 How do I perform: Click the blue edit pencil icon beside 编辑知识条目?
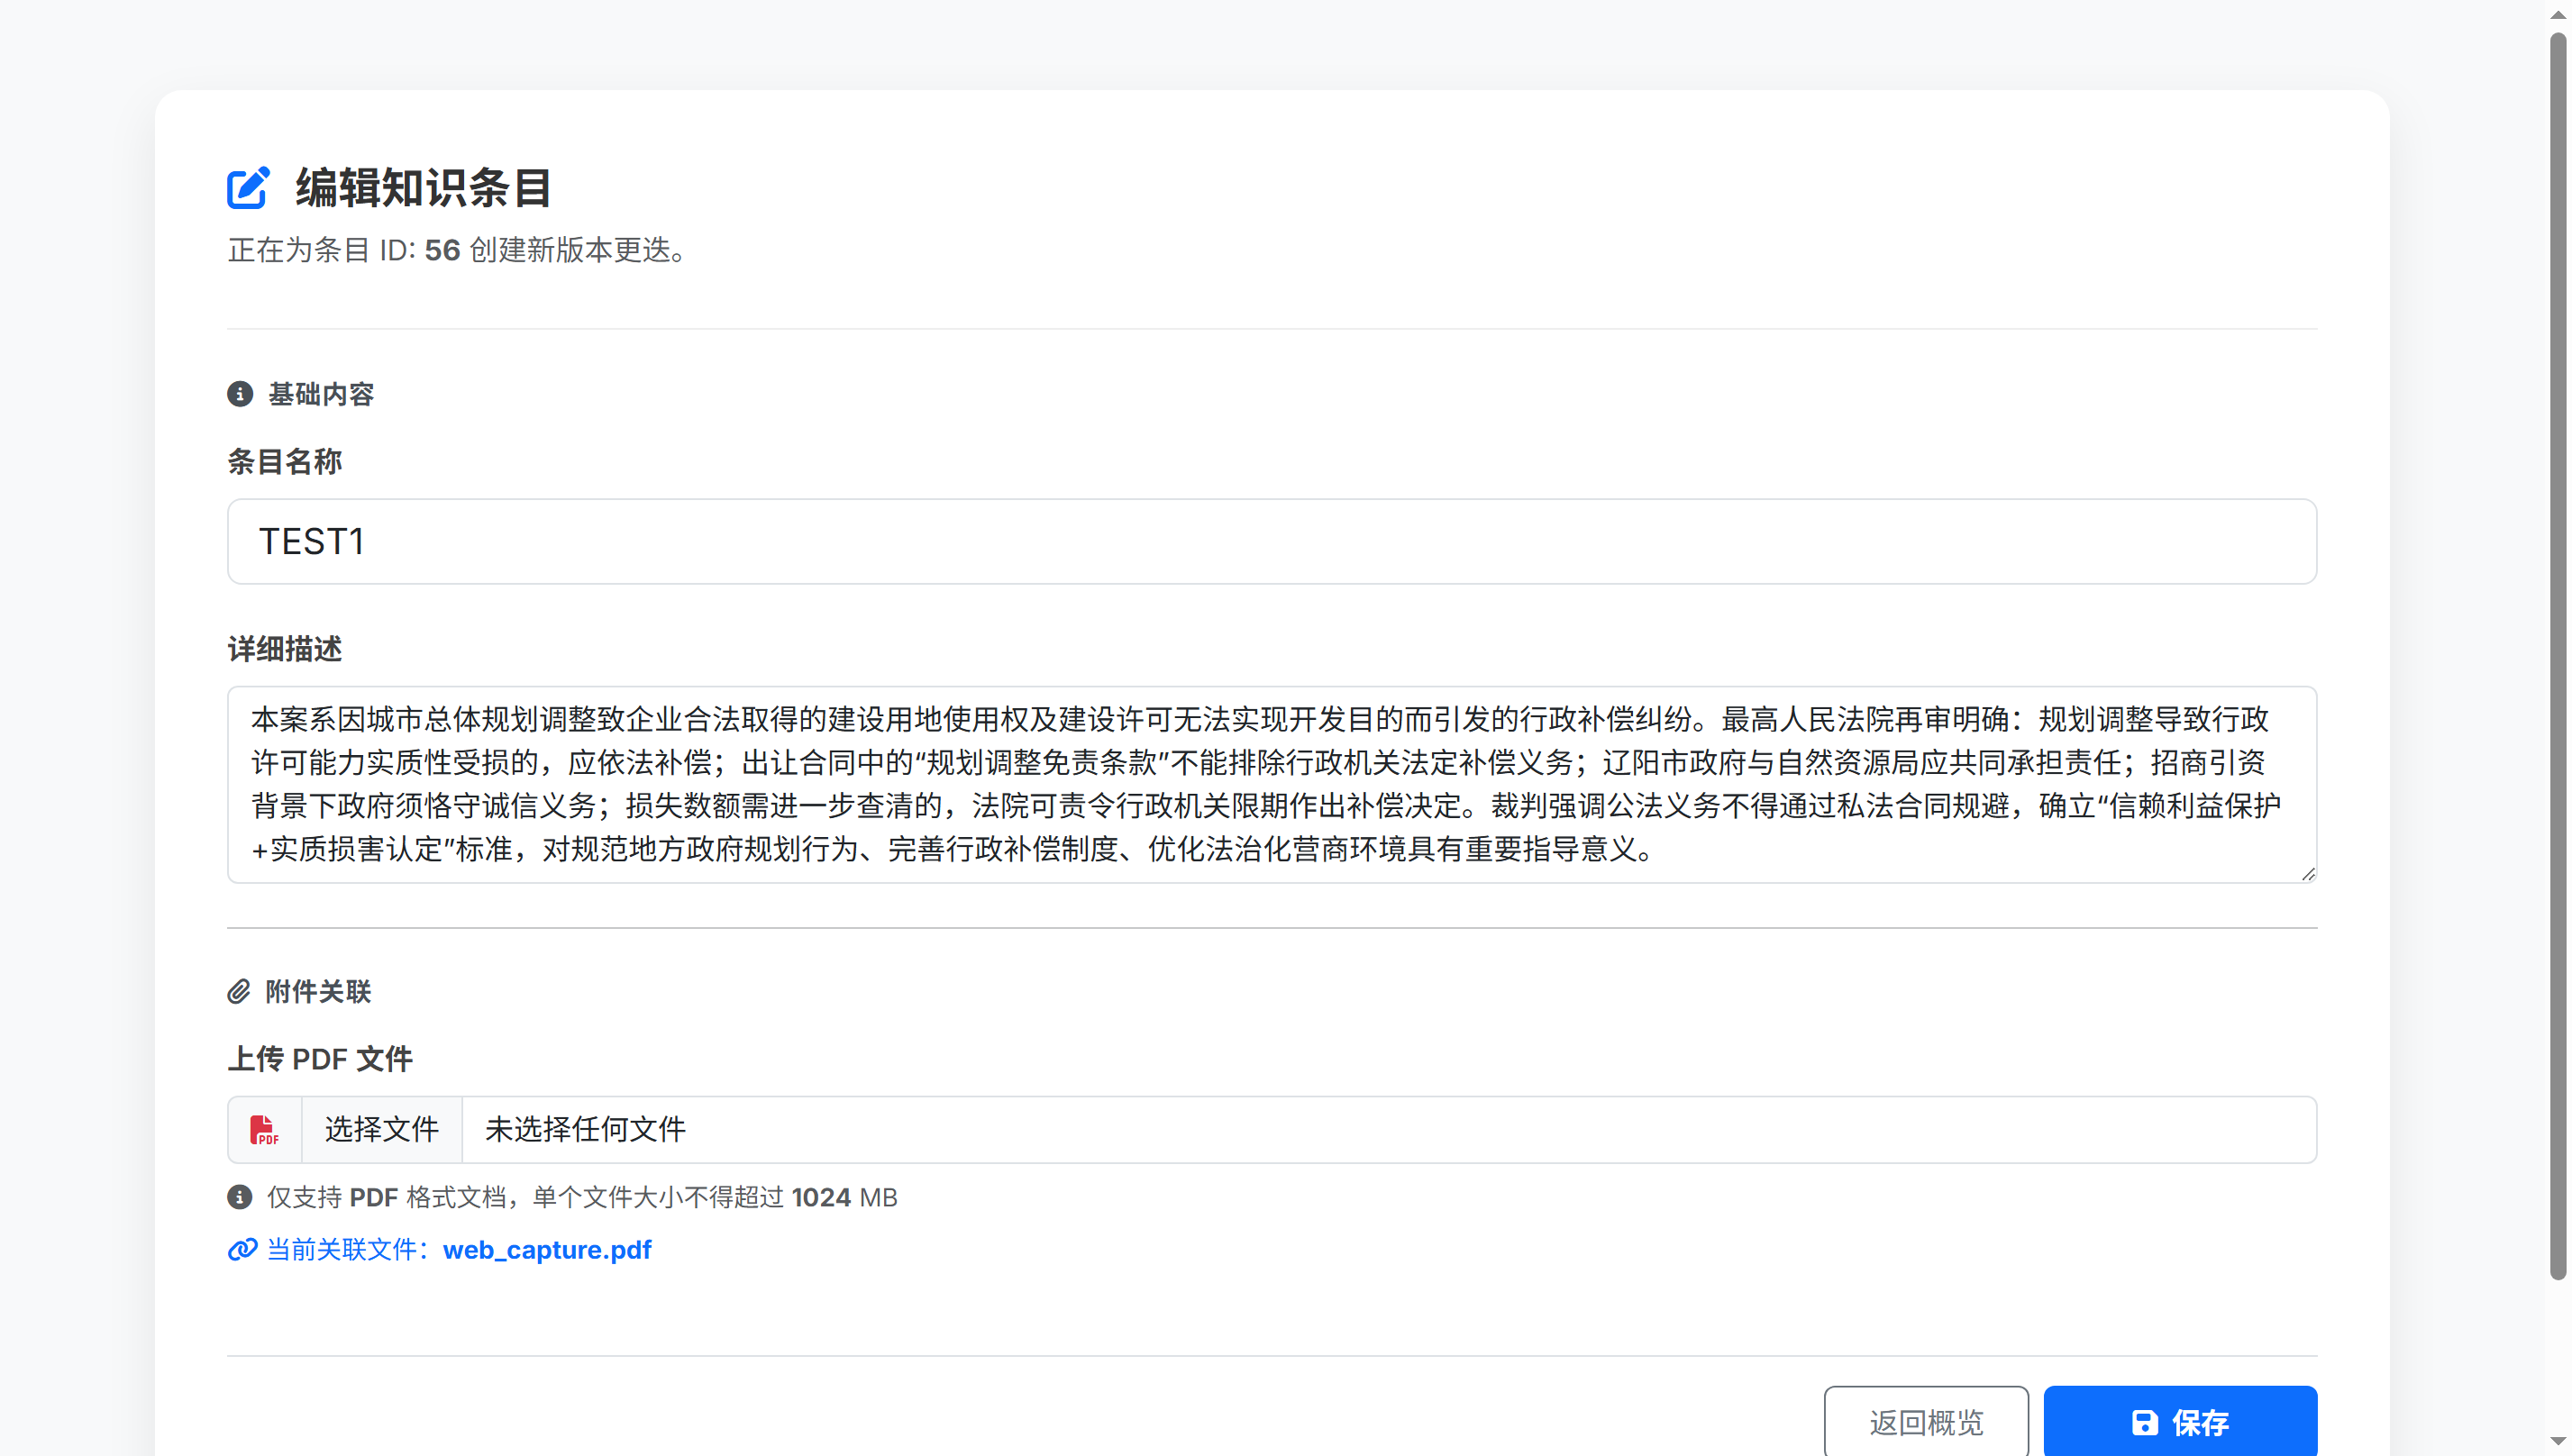click(247, 187)
